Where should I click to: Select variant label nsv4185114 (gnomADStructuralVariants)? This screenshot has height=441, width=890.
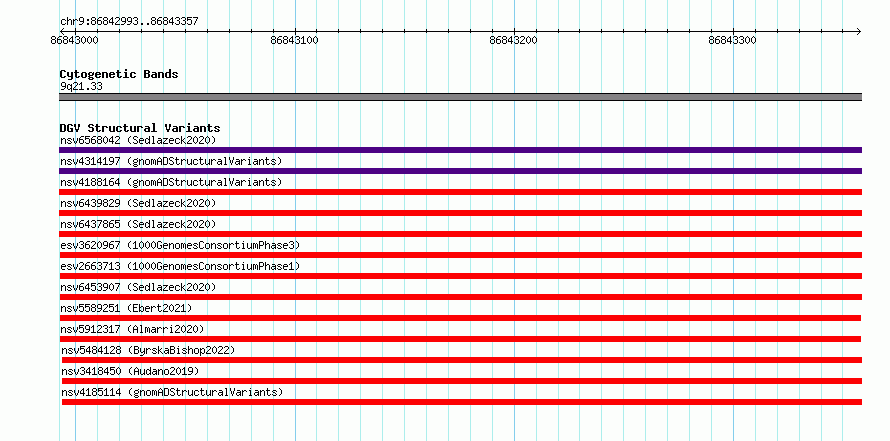tap(172, 392)
